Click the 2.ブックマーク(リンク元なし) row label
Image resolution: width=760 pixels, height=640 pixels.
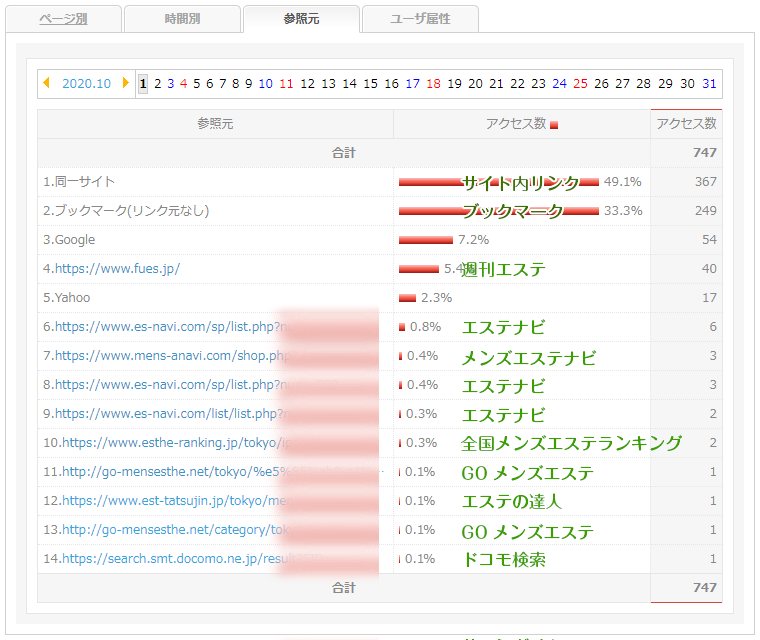pos(126,211)
